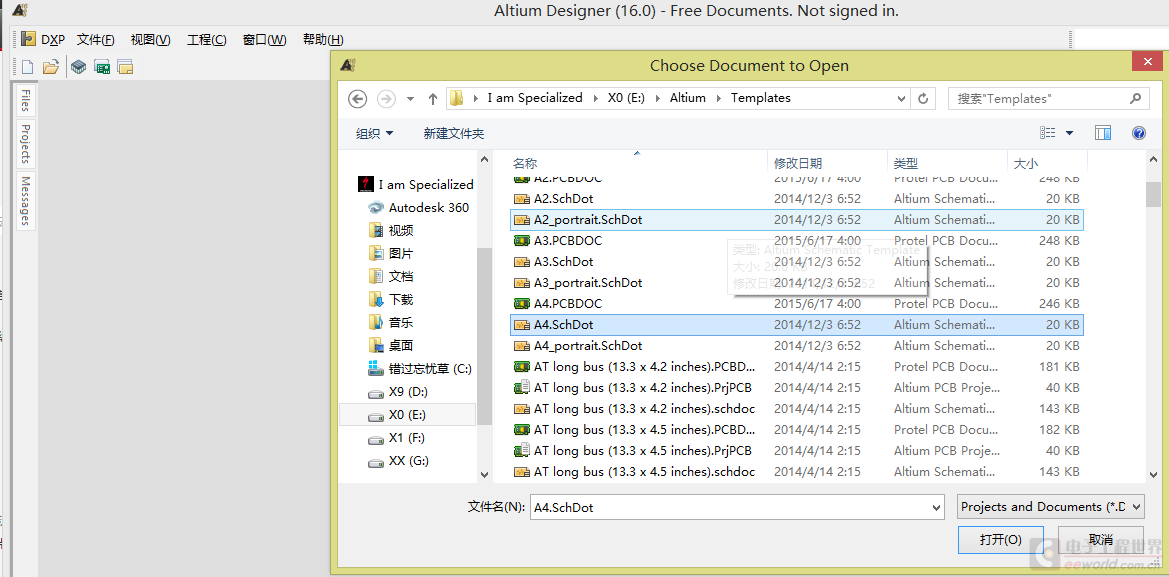Click the 新建文件夹 button

coord(454,133)
